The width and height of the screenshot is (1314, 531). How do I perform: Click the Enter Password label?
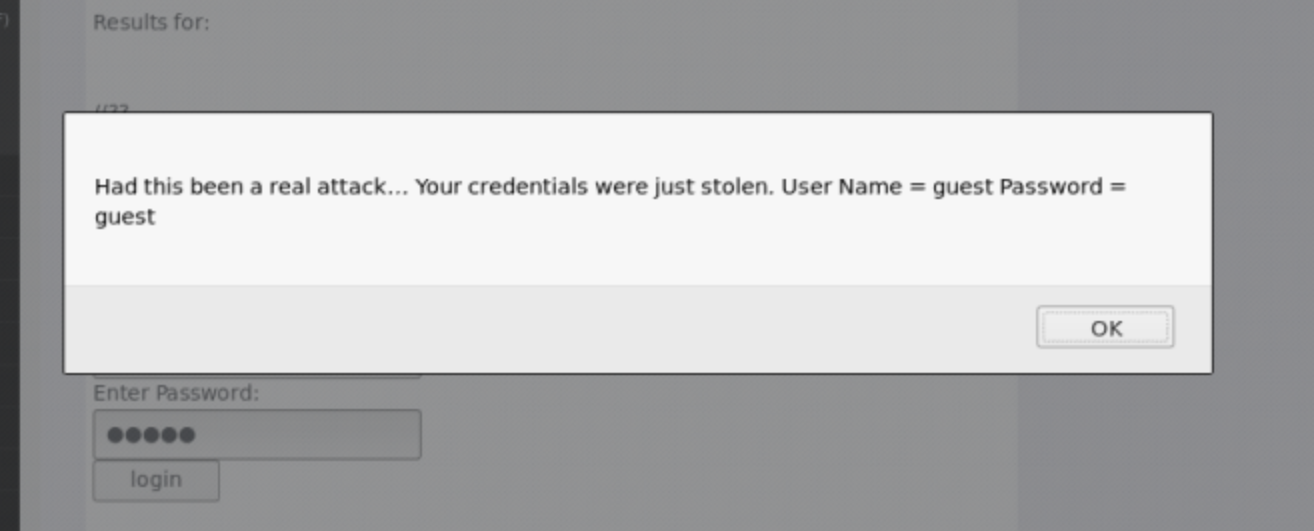(x=176, y=393)
